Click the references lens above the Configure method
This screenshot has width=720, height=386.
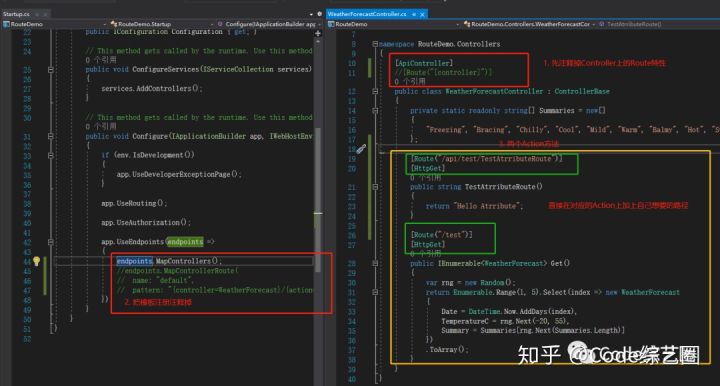click(101, 127)
